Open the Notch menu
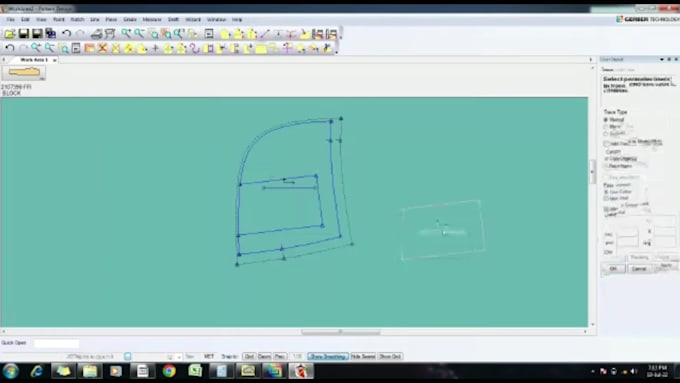Screen dimensions: 680x383 pos(77,20)
